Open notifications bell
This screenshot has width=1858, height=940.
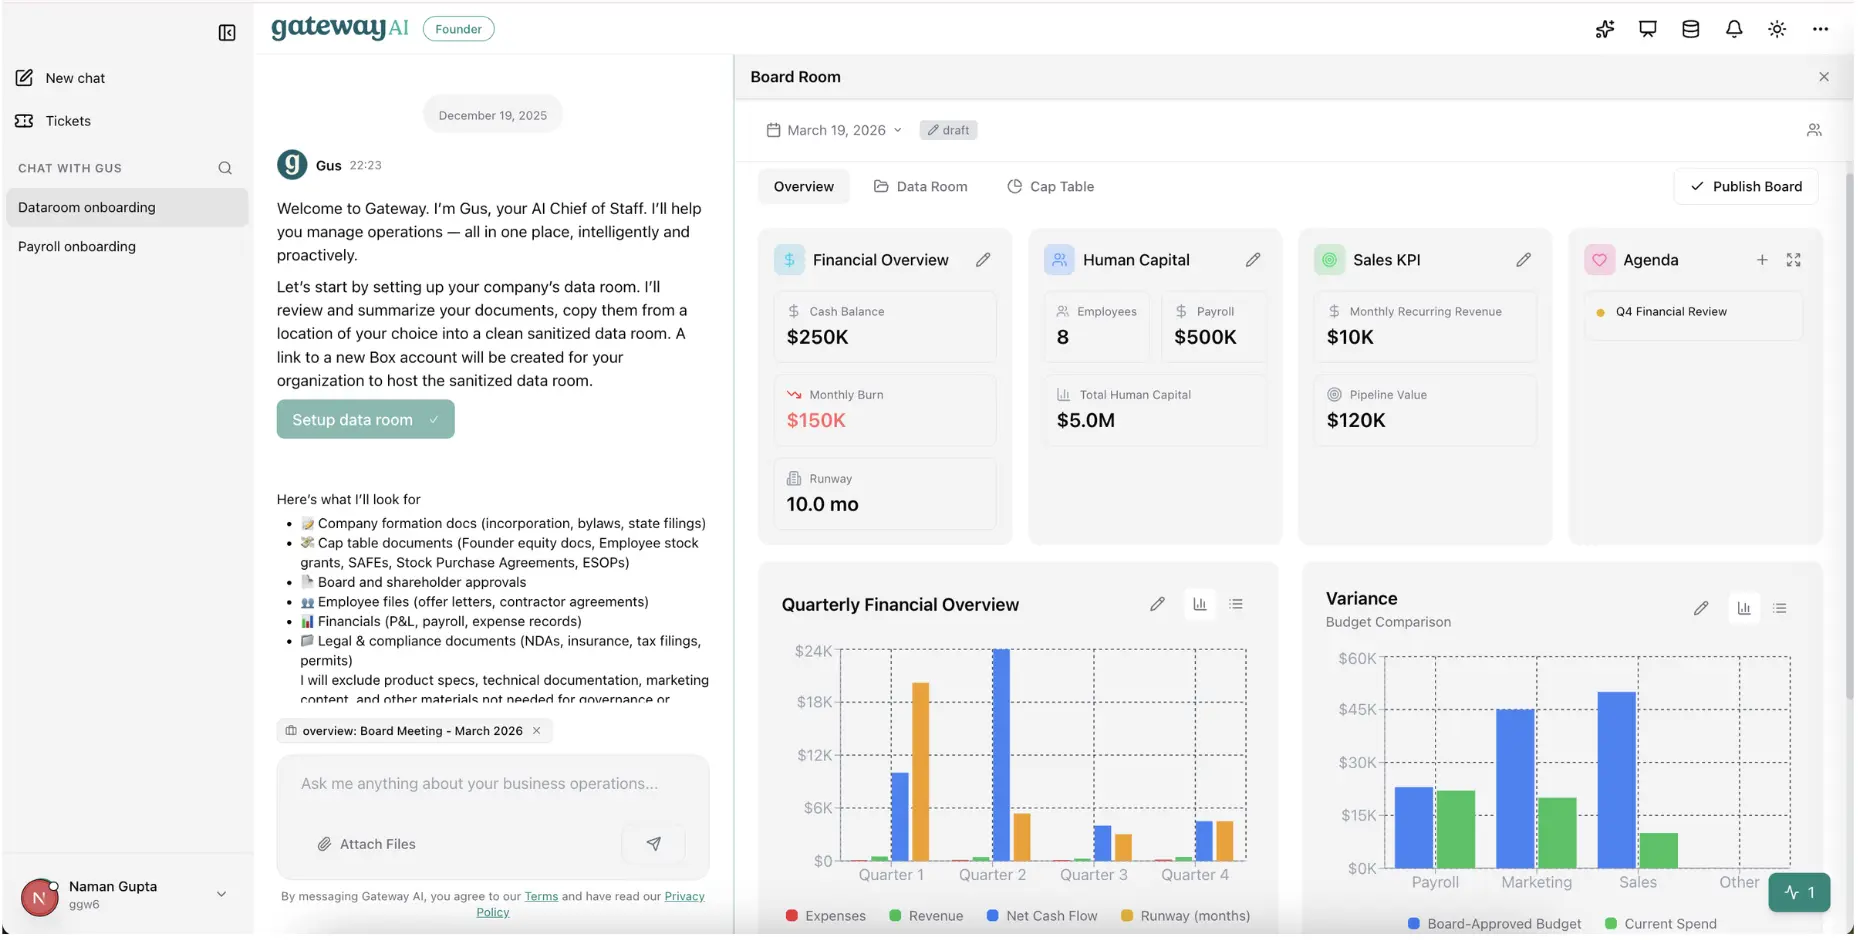point(1734,29)
